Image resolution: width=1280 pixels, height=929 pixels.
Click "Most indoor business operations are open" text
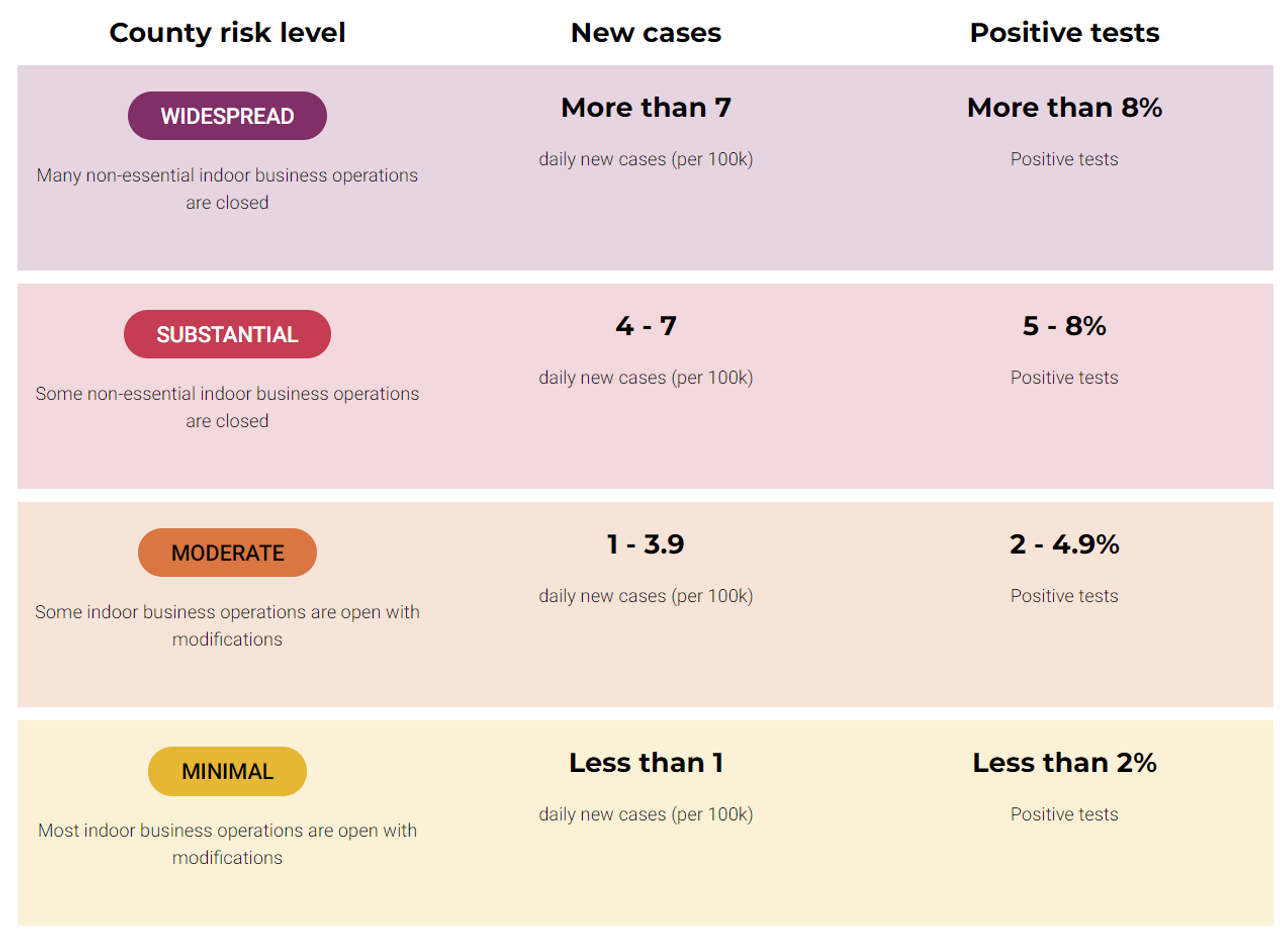pyautogui.click(x=227, y=831)
